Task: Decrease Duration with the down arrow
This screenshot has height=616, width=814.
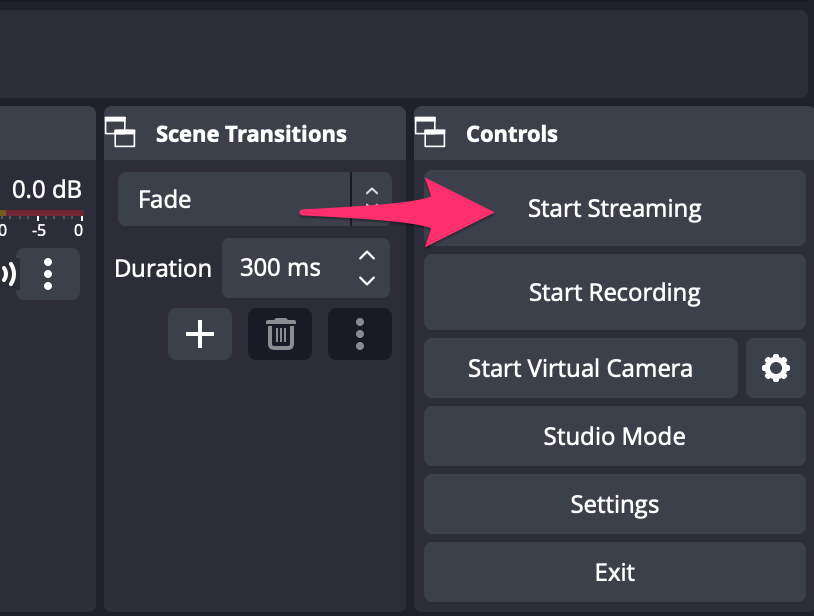Action: (x=367, y=281)
